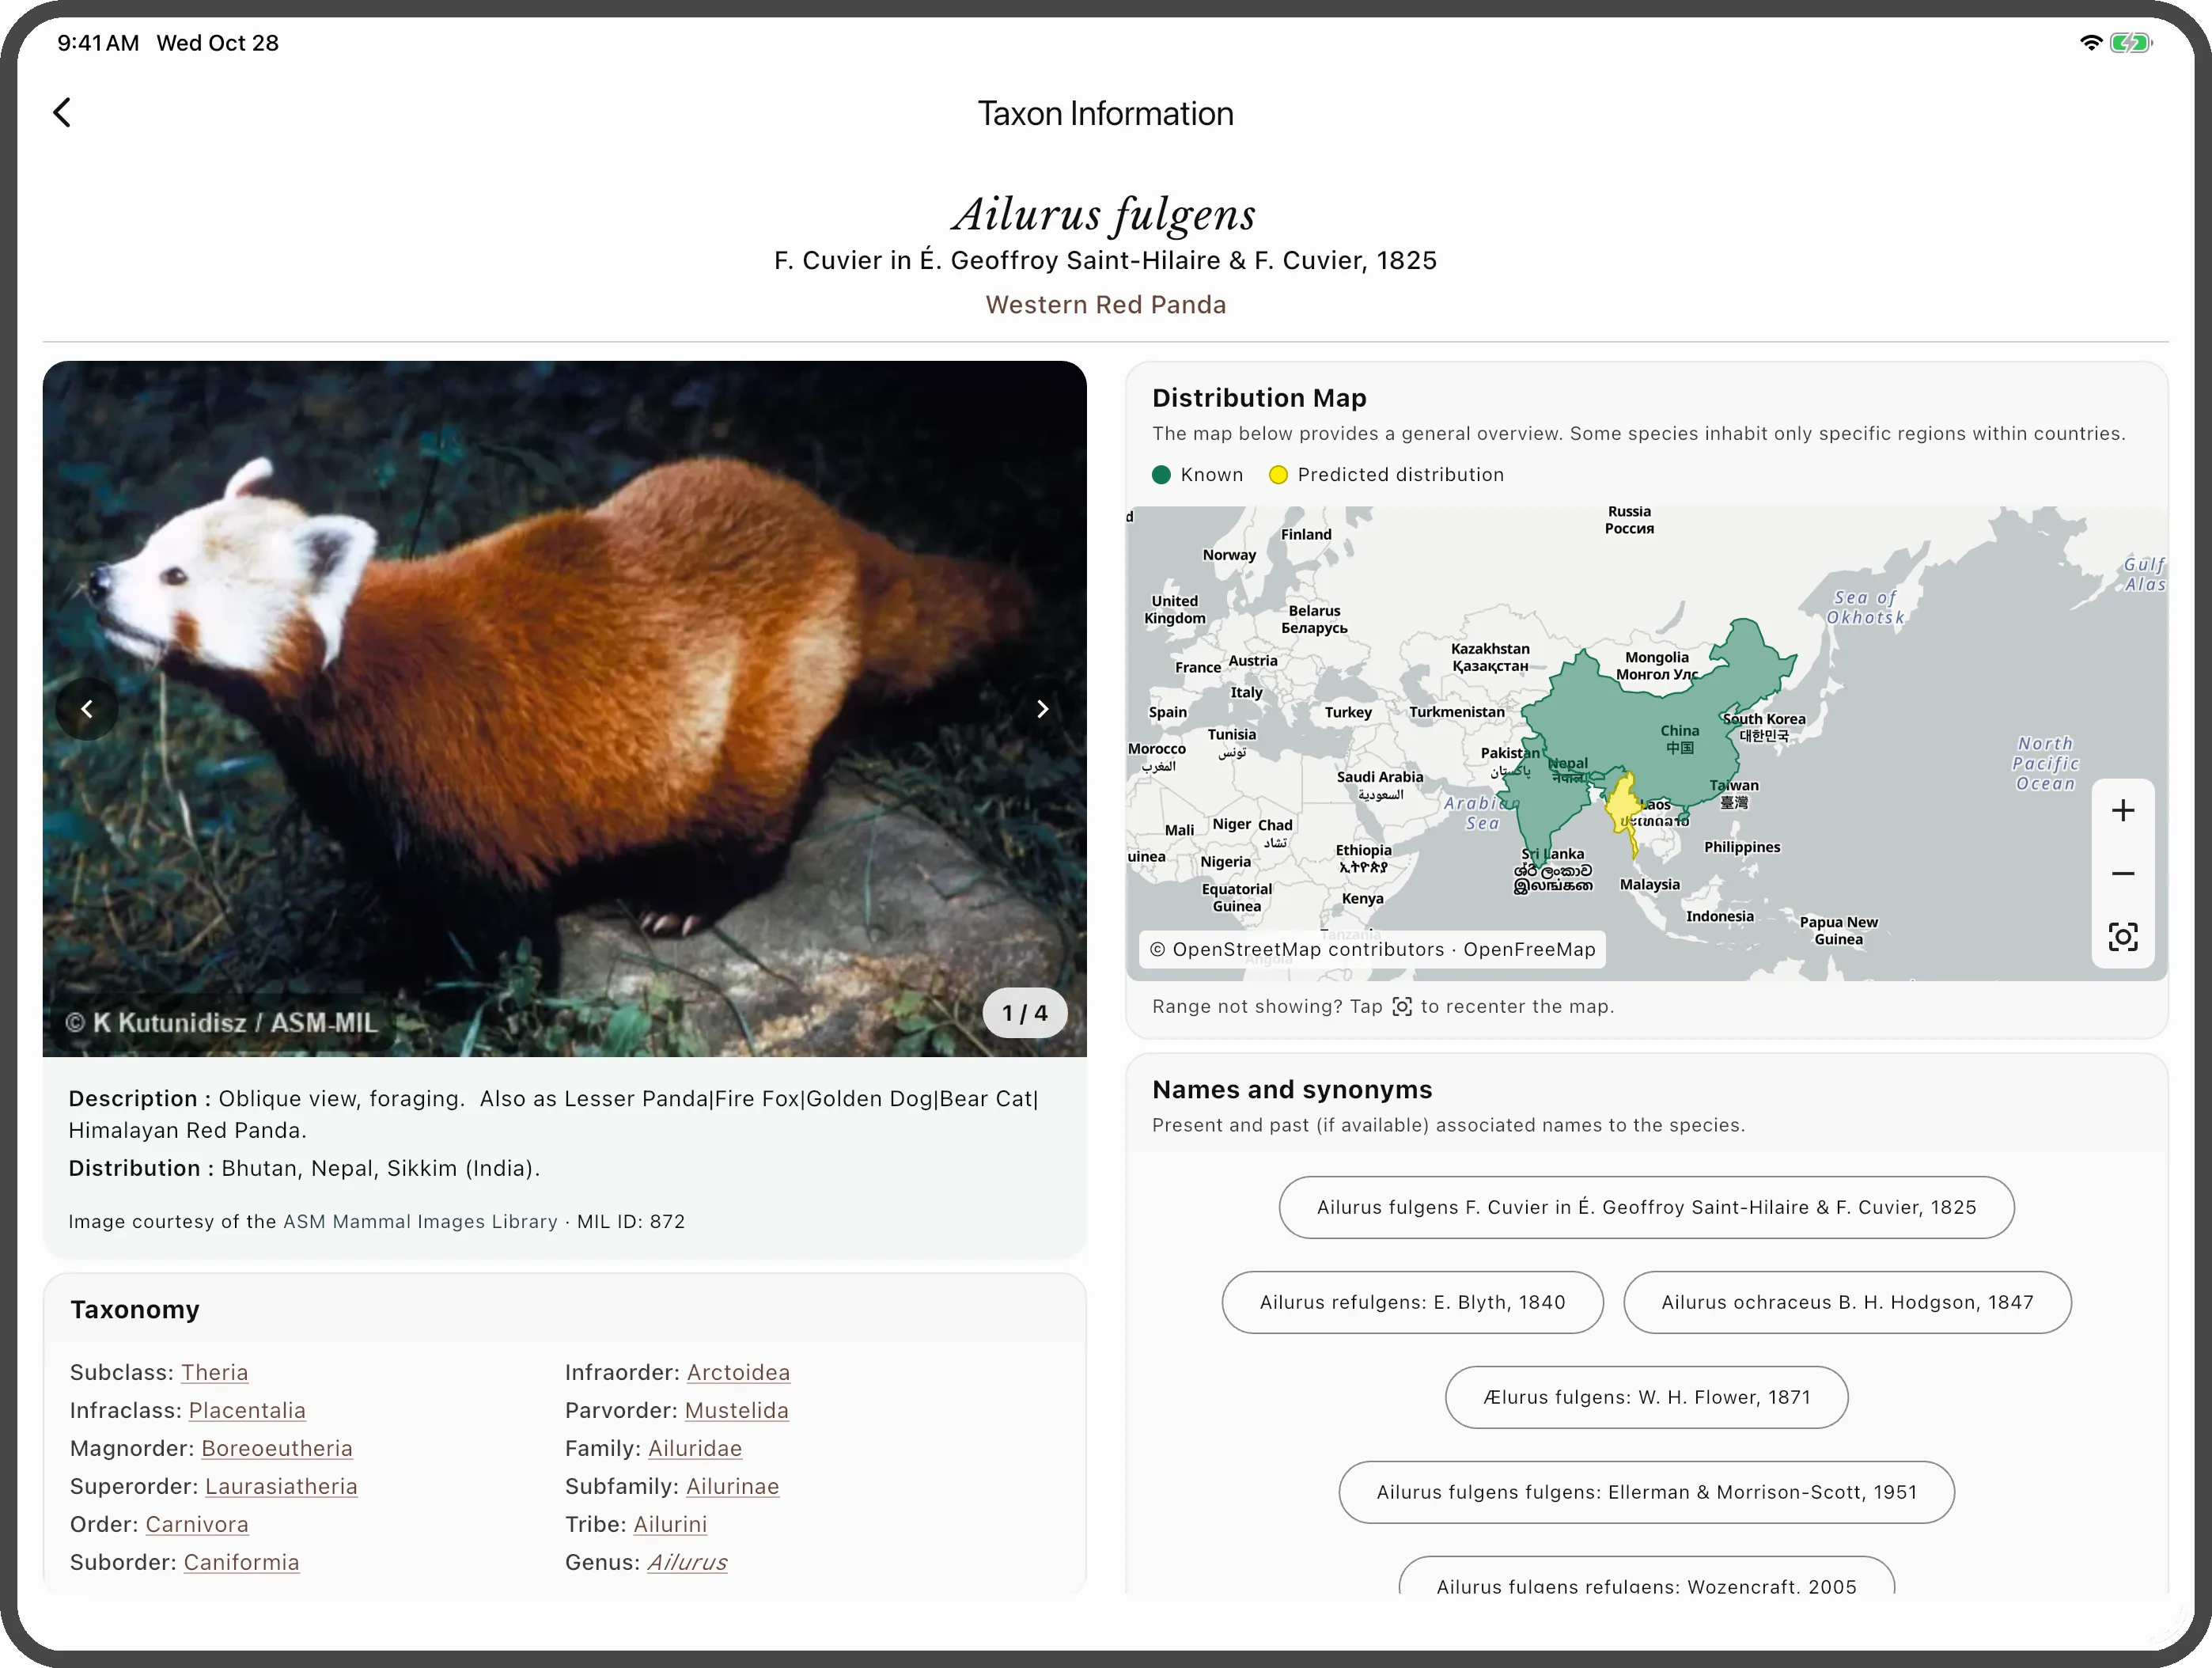Screen dimensions: 2212x1668
Task: Click the Ailurus fulgens species title
Action: point(1104,214)
